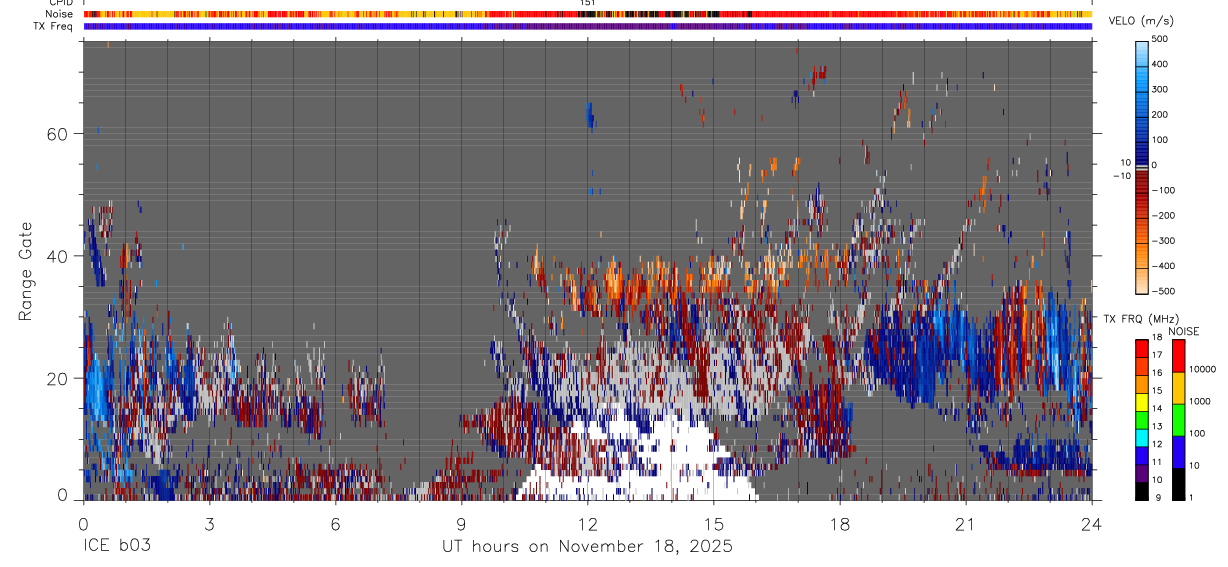Click hour tick '12' on the UT axis
This screenshot has height=567, width=1228.
click(x=587, y=524)
